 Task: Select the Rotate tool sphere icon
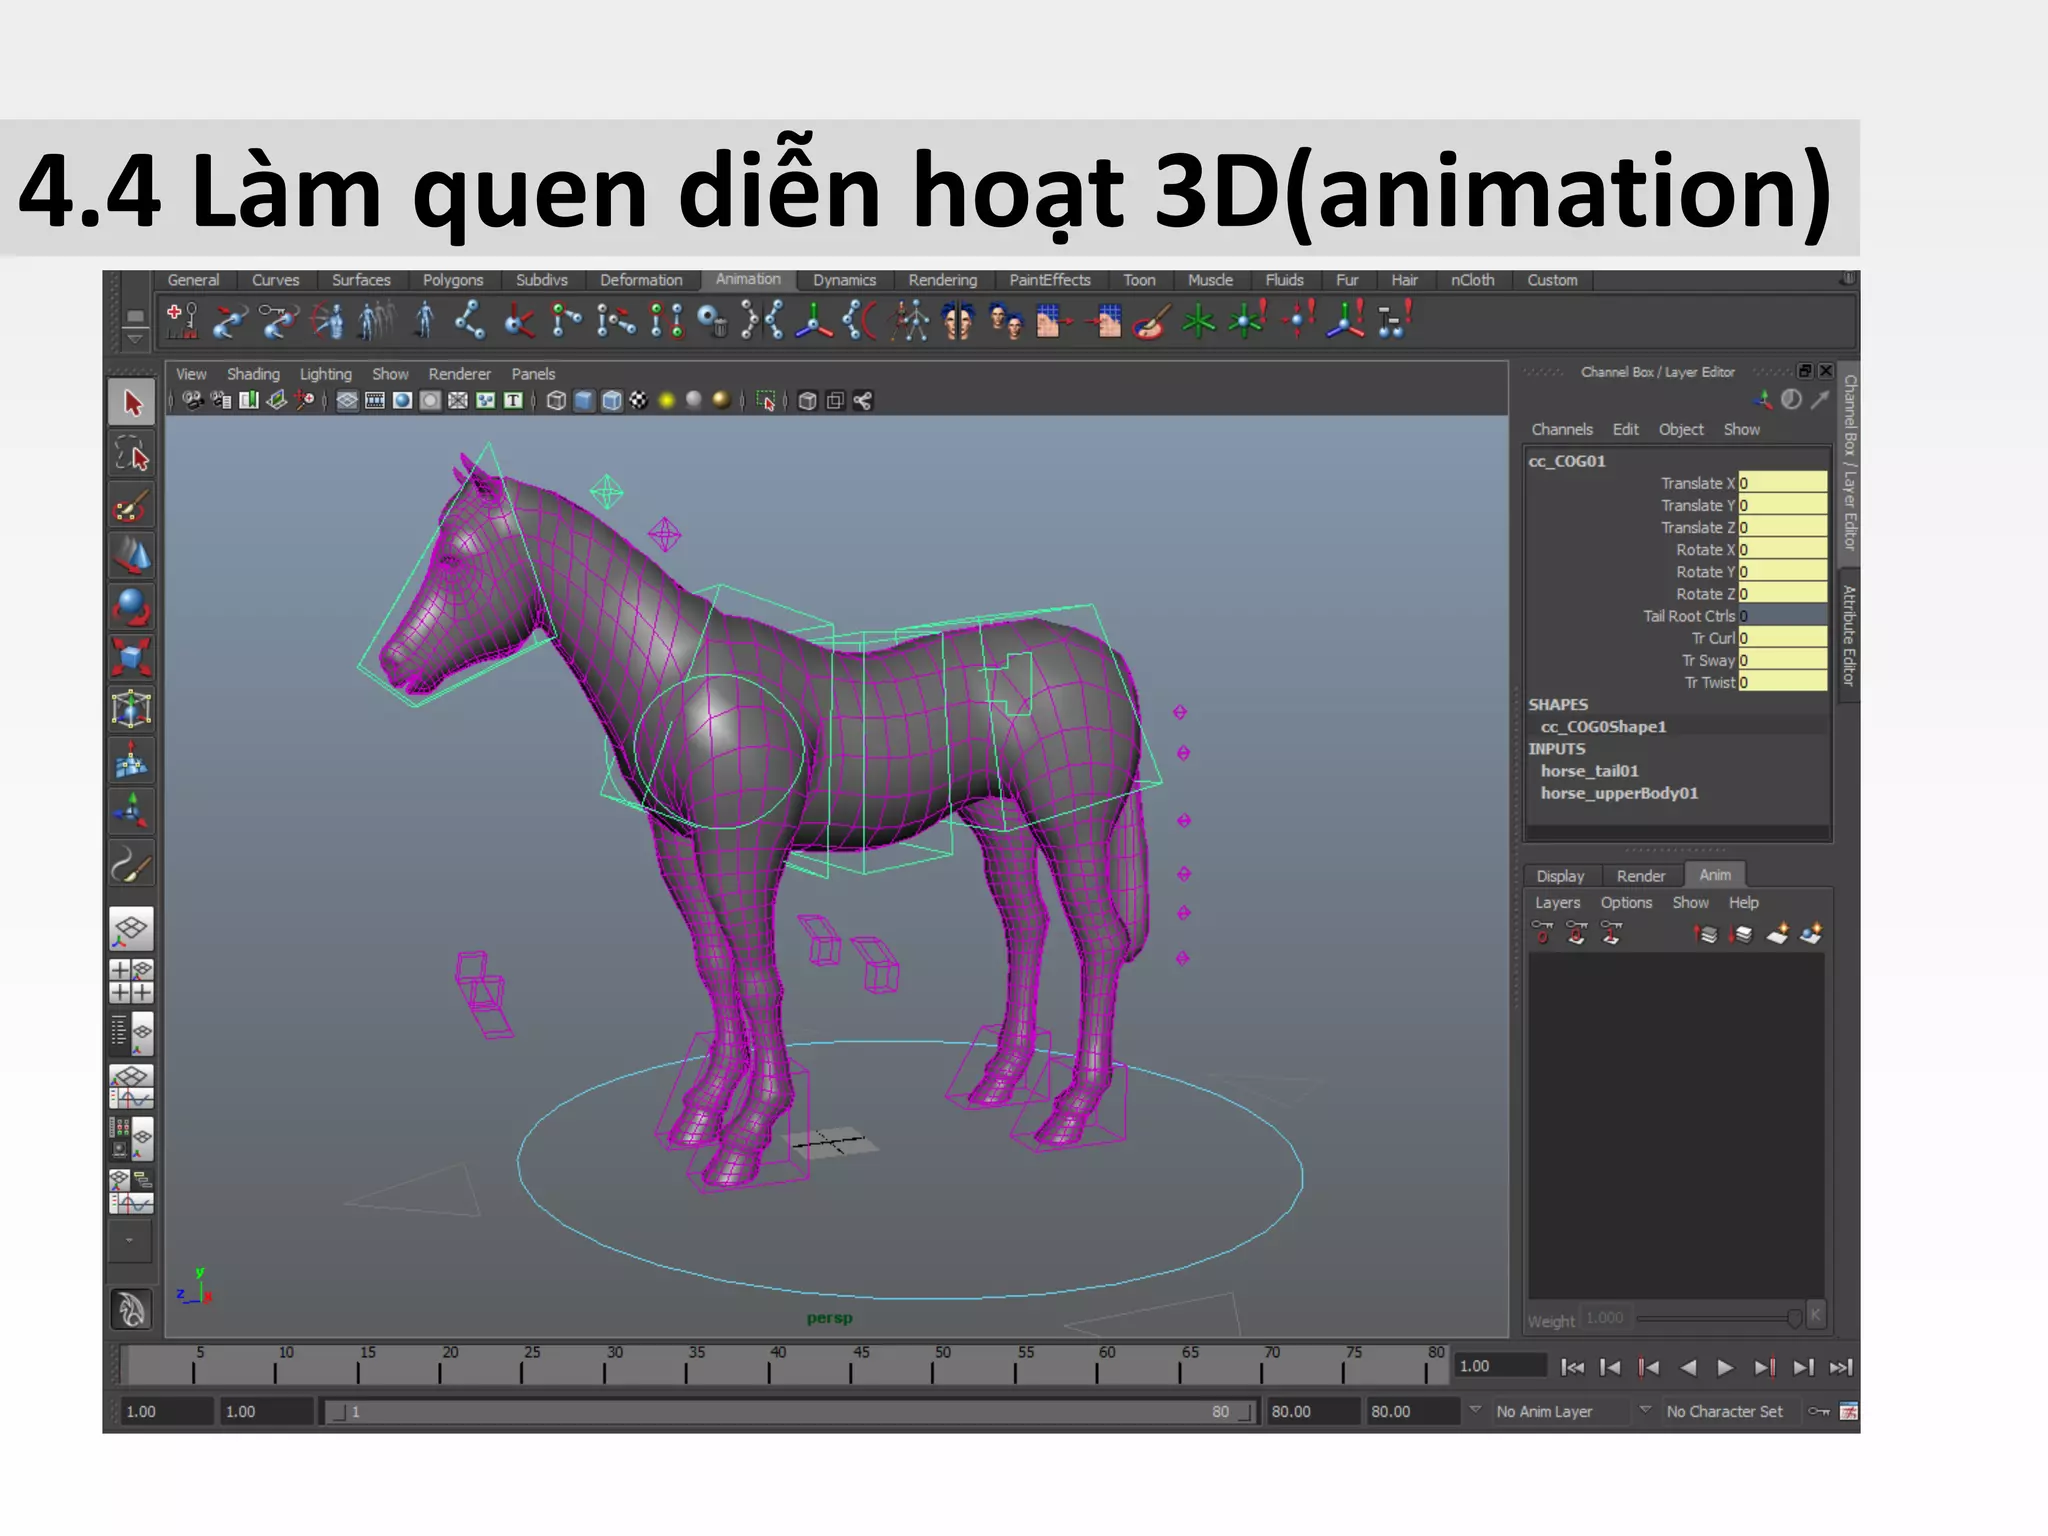click(131, 606)
